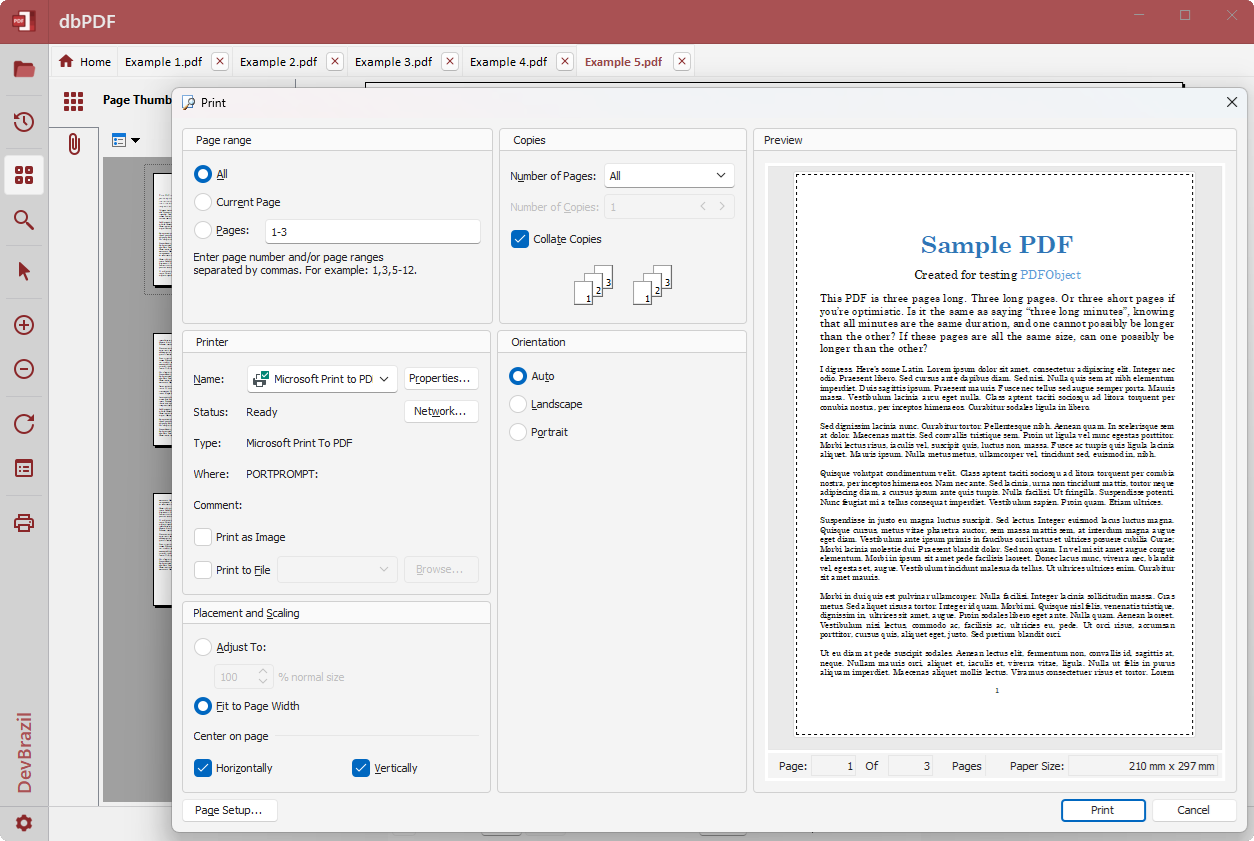1254x841 pixels.
Task: Close the Example 5.pdf tab
Action: coord(682,61)
